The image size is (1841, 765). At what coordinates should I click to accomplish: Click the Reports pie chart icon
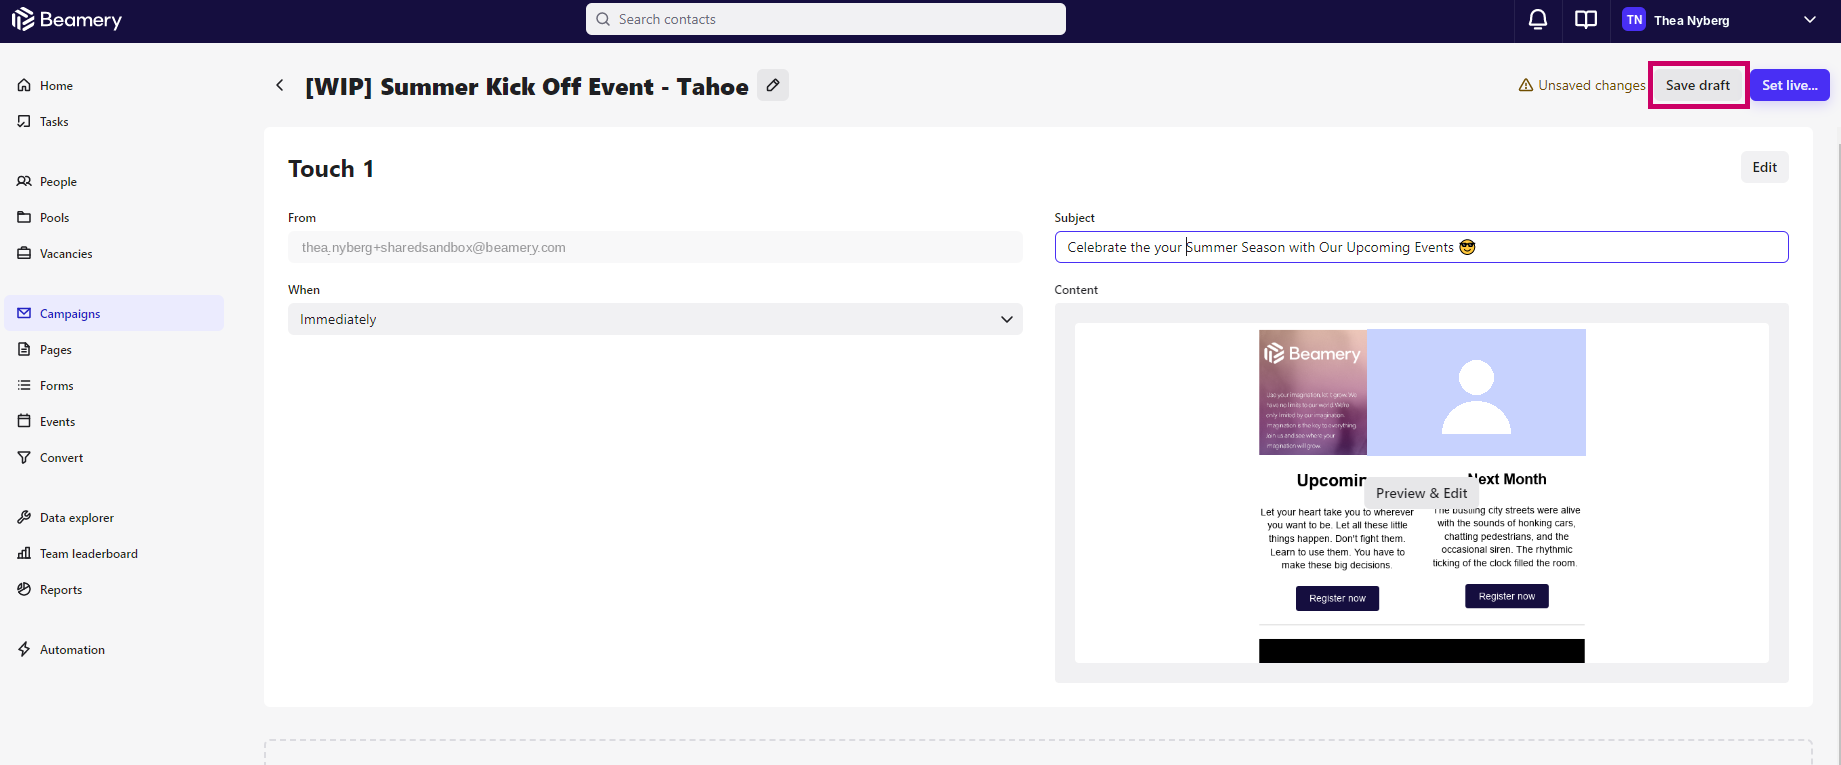(x=24, y=589)
